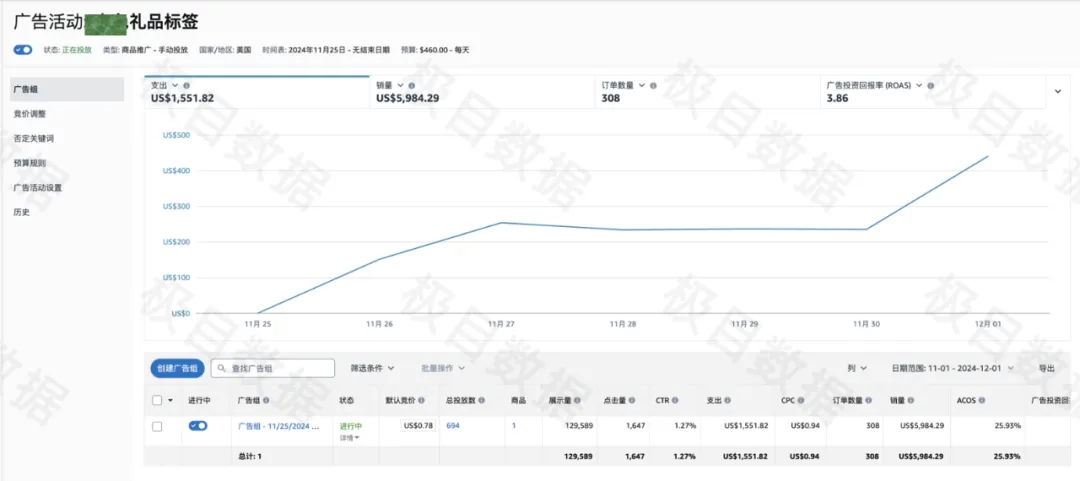Viewport: 1080px width, 481px height.
Task: Select the 3.86 ROAS metric card
Action: pos(933,92)
